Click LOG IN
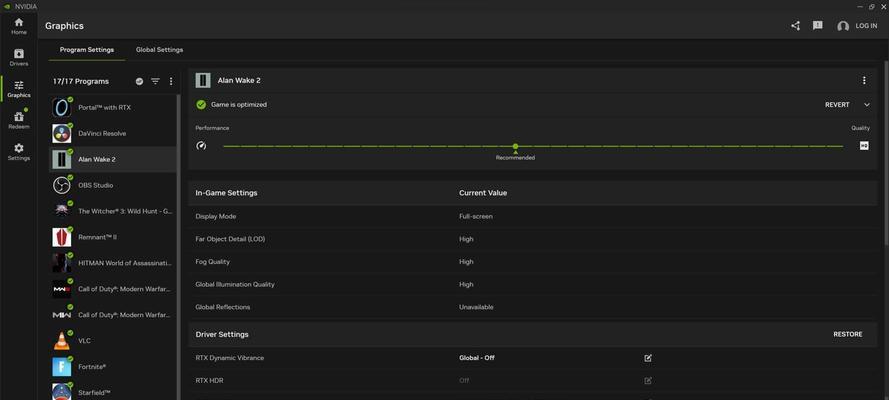 (x=866, y=26)
